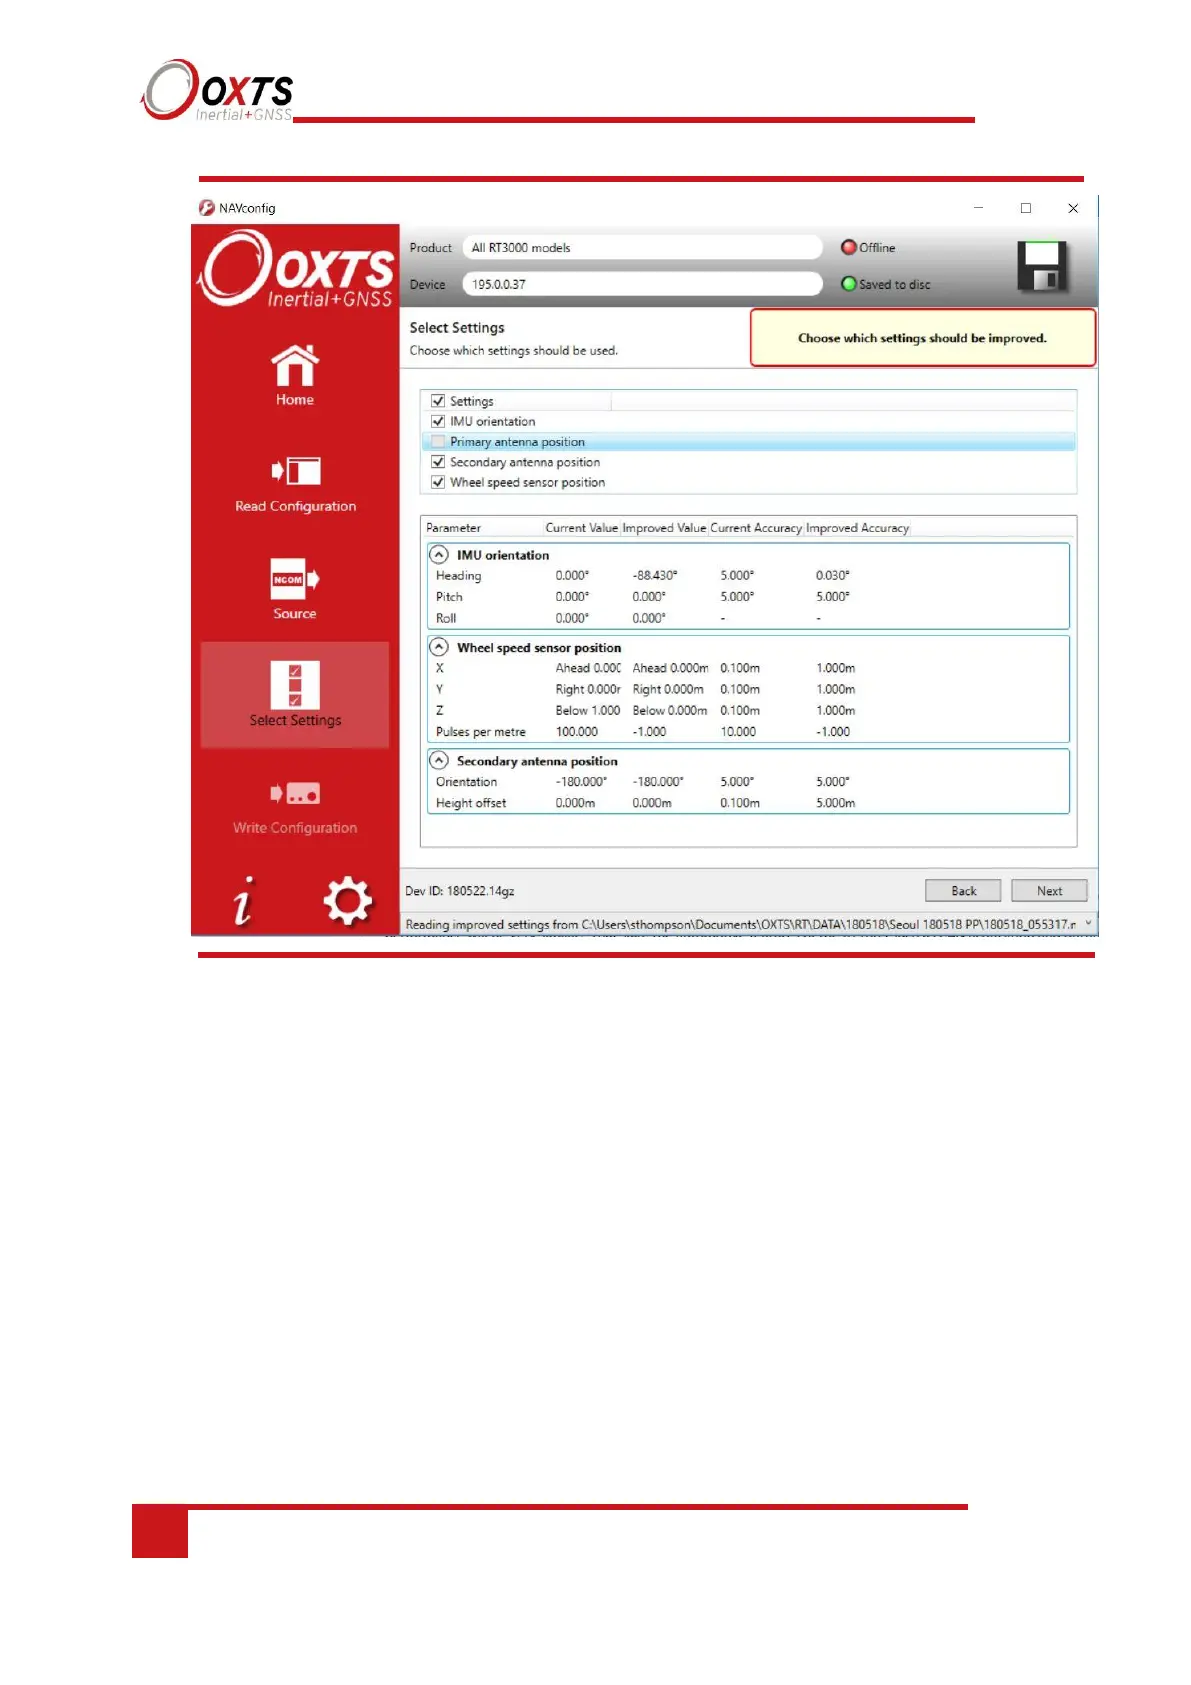Click the Improved Accuracy column header
The width and height of the screenshot is (1191, 1685).
coord(857,528)
